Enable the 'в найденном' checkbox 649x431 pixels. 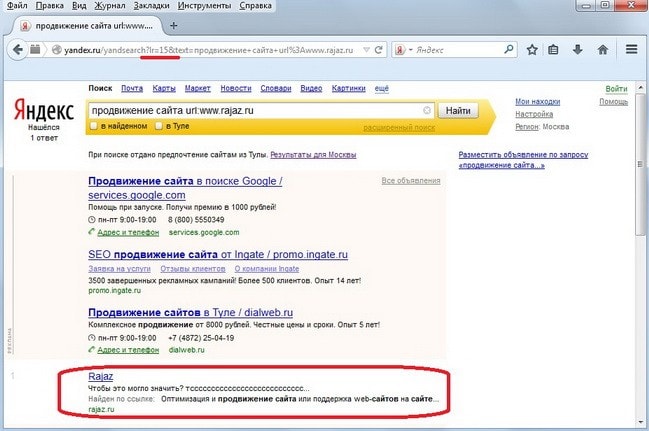[93, 126]
